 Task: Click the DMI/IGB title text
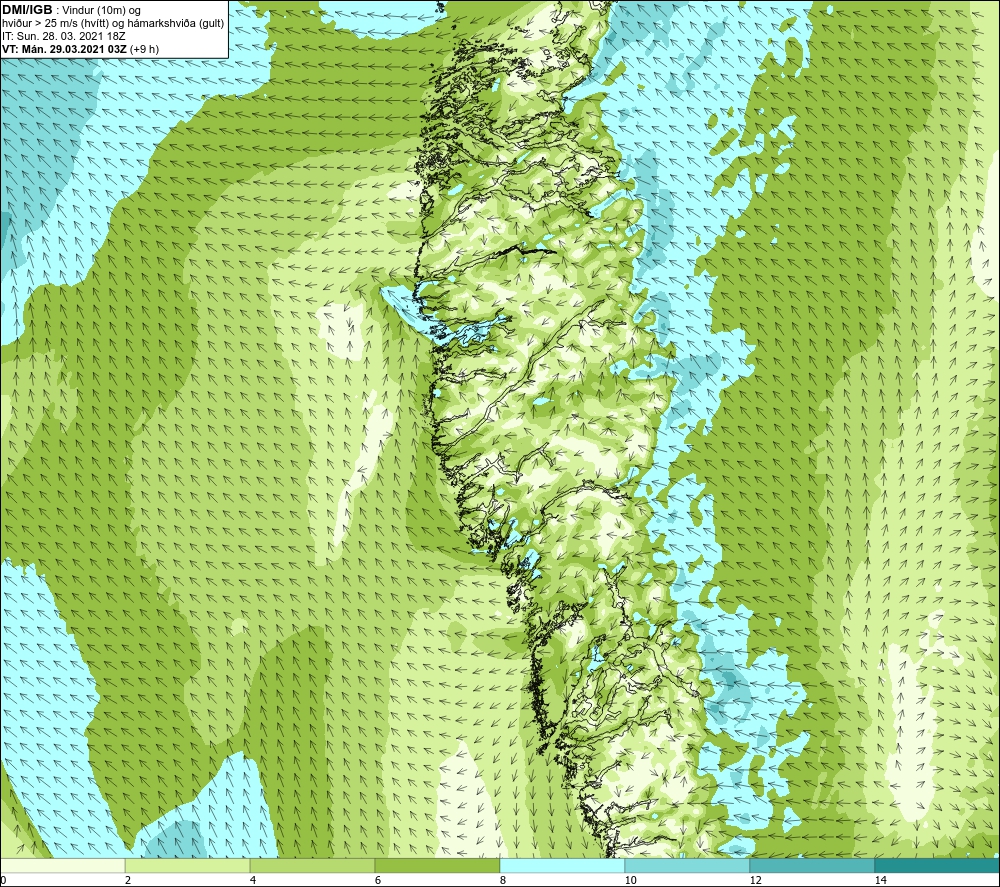pyautogui.click(x=27, y=10)
